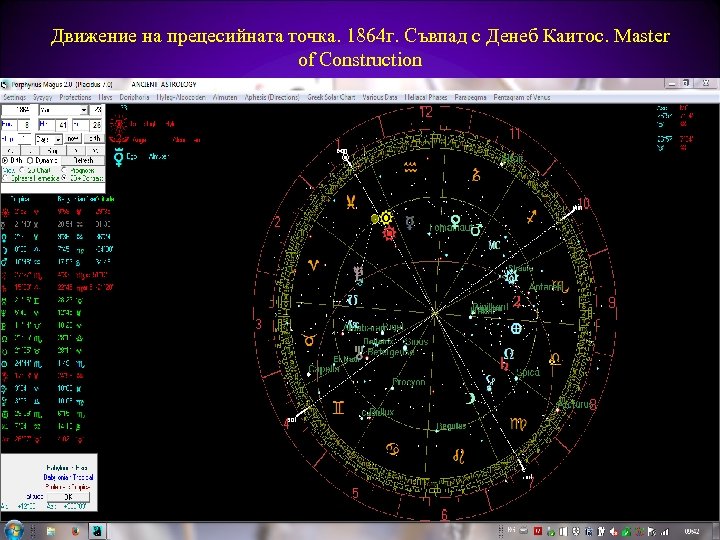Open the Dorichoria menu

(134, 97)
